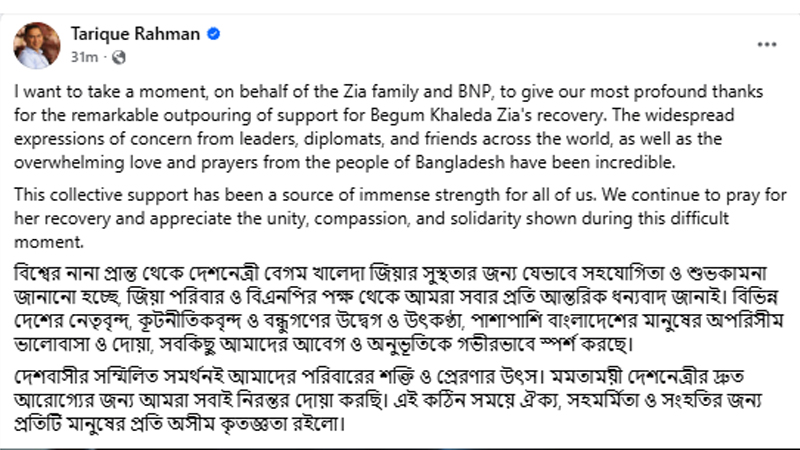The image size is (800, 450).
Task: Click the public audience globe icon
Action: [118, 57]
